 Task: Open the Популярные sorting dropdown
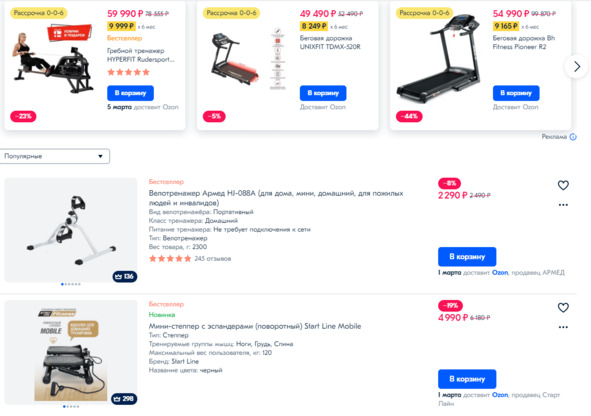point(55,156)
